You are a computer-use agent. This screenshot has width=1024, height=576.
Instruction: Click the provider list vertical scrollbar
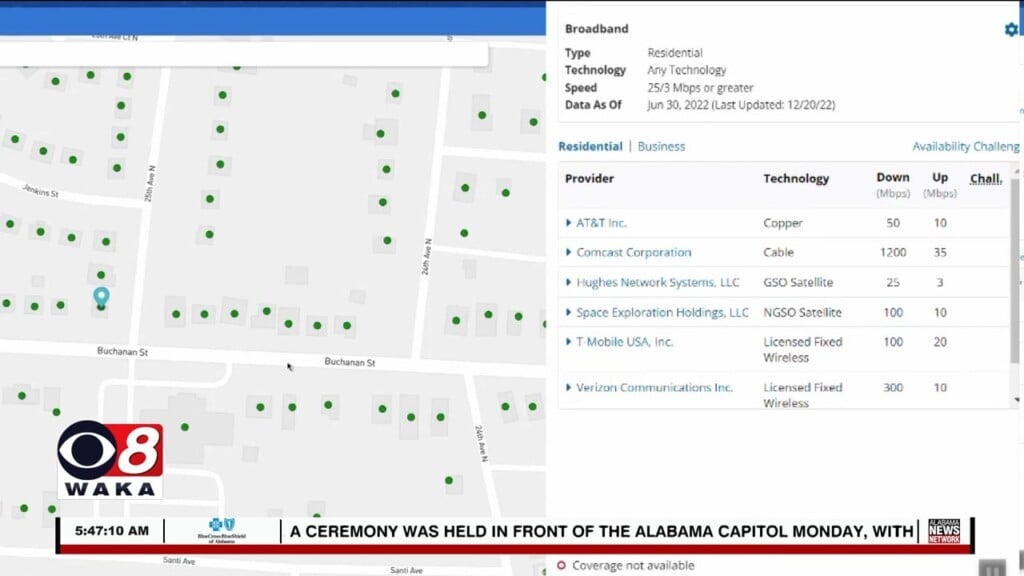1016,270
